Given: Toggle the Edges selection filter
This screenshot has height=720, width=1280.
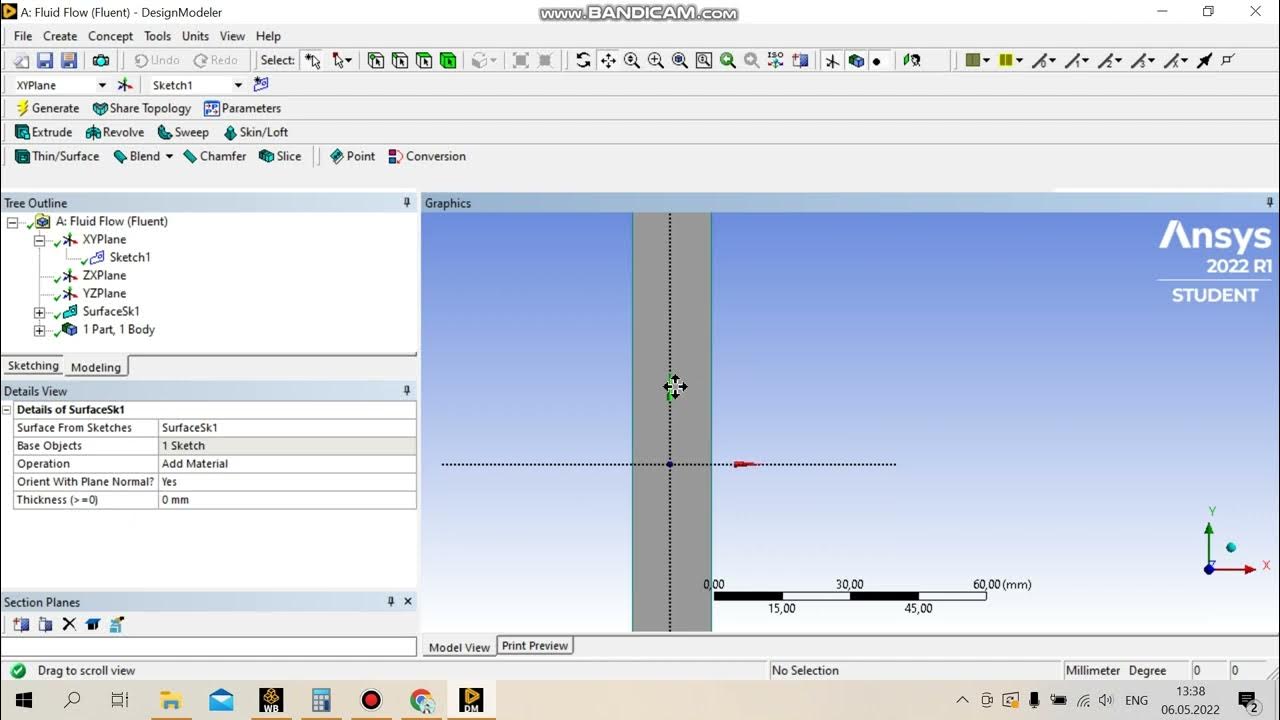Looking at the screenshot, I should click(400, 61).
